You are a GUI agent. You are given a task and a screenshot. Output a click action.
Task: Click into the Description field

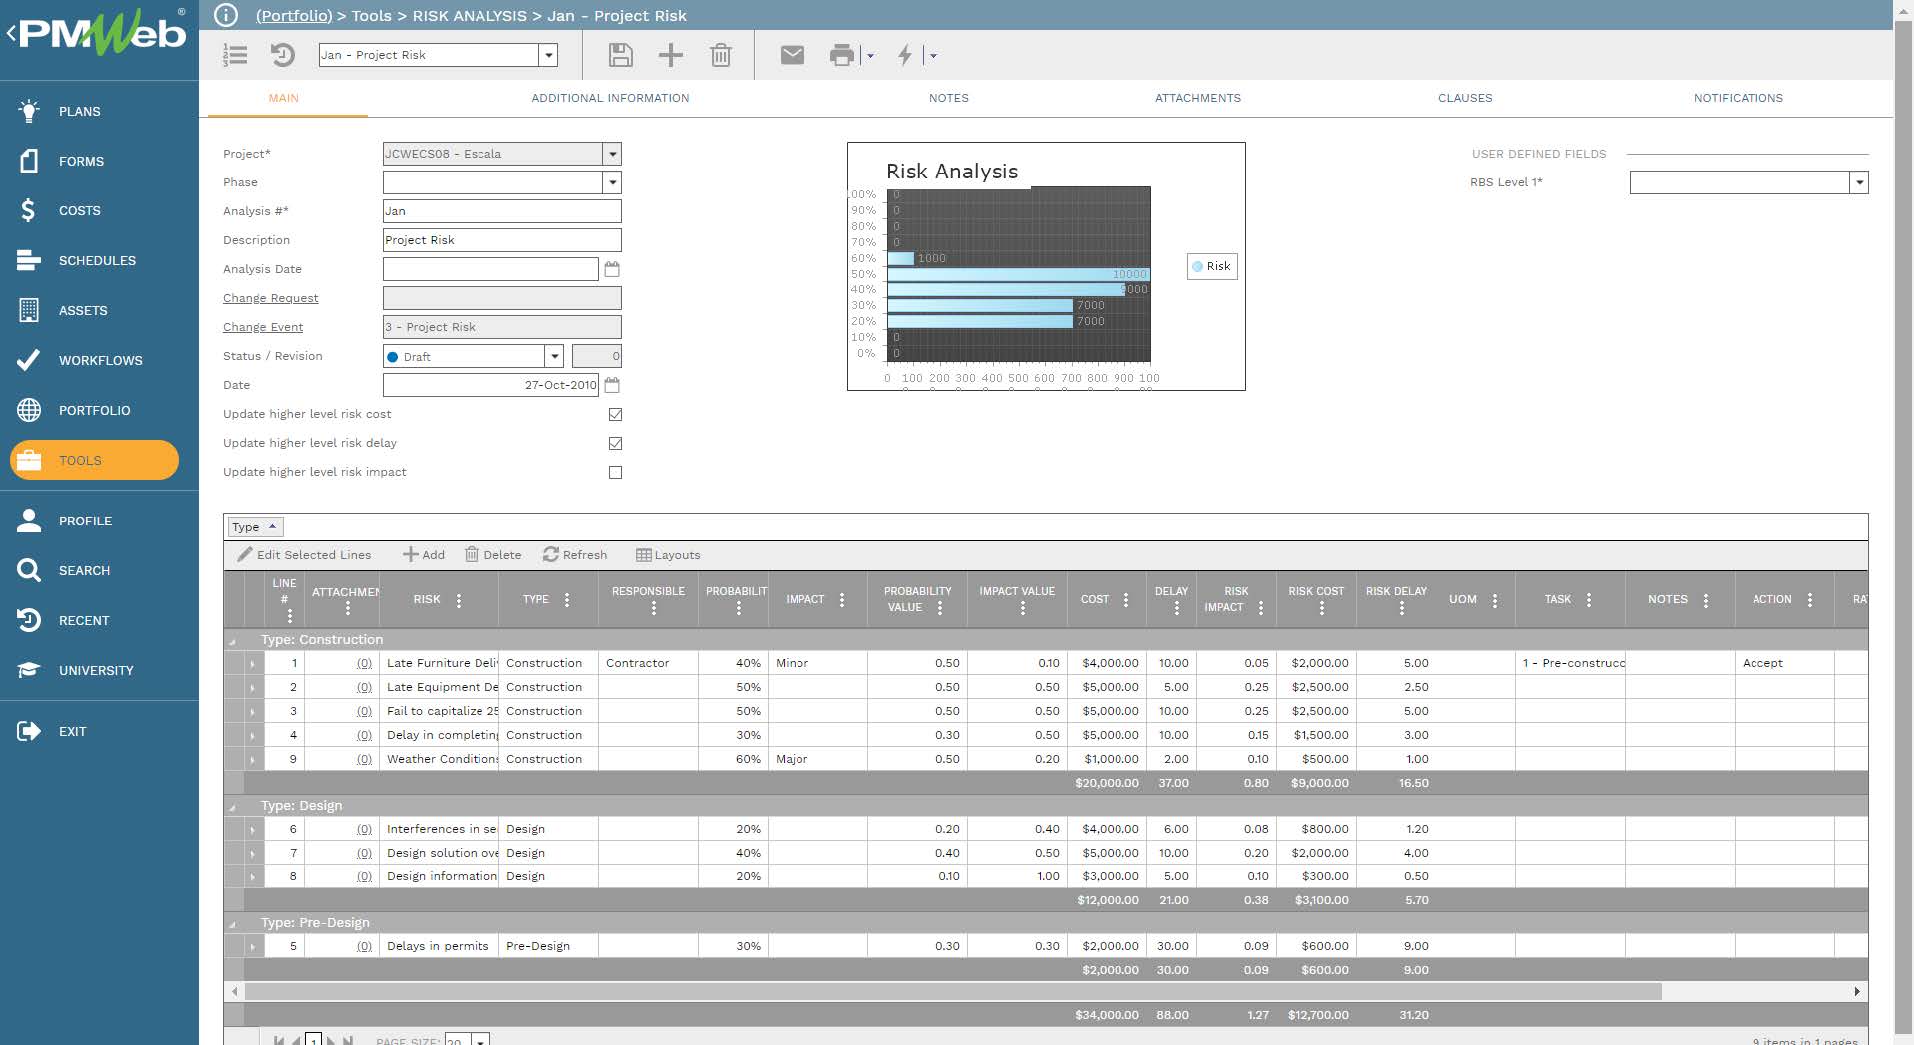pyautogui.click(x=502, y=240)
